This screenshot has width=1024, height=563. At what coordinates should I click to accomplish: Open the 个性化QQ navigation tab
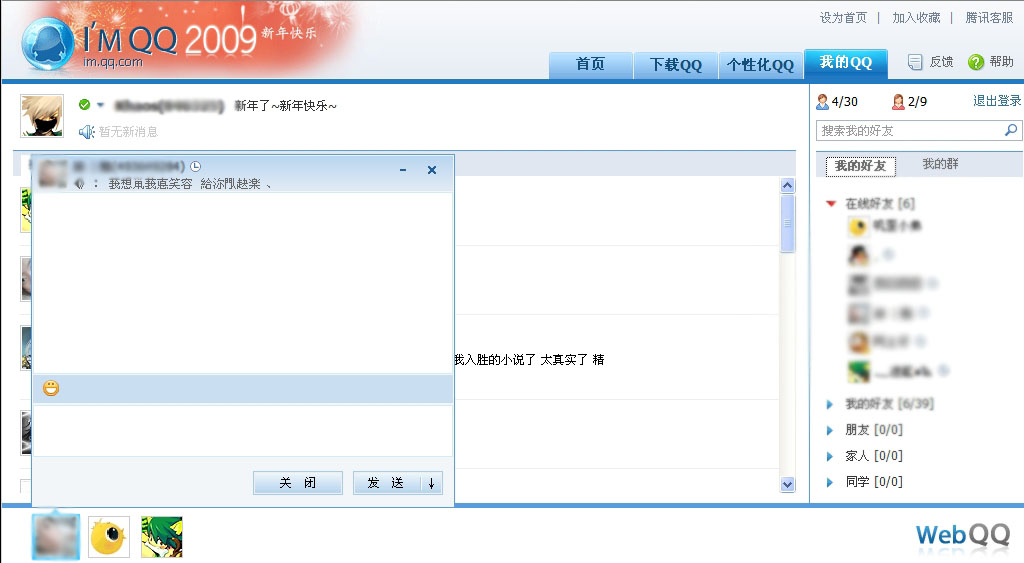(760, 65)
